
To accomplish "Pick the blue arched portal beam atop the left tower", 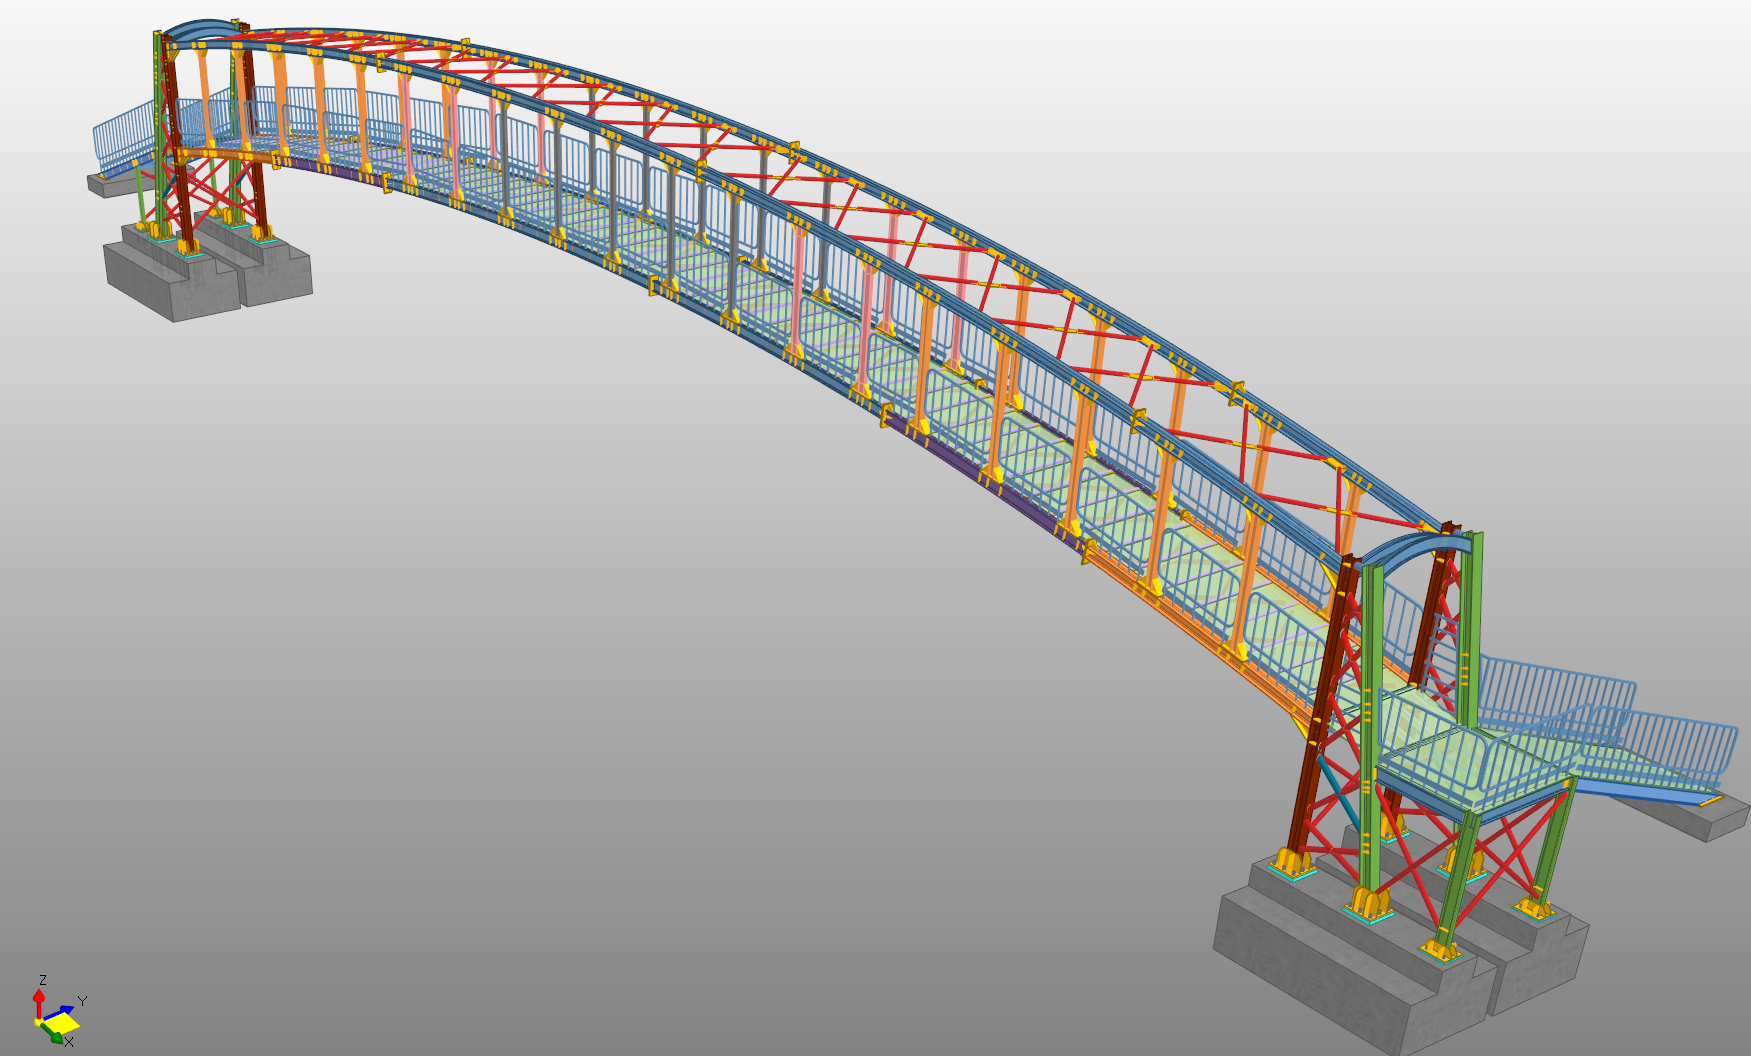I will click(x=200, y=27).
